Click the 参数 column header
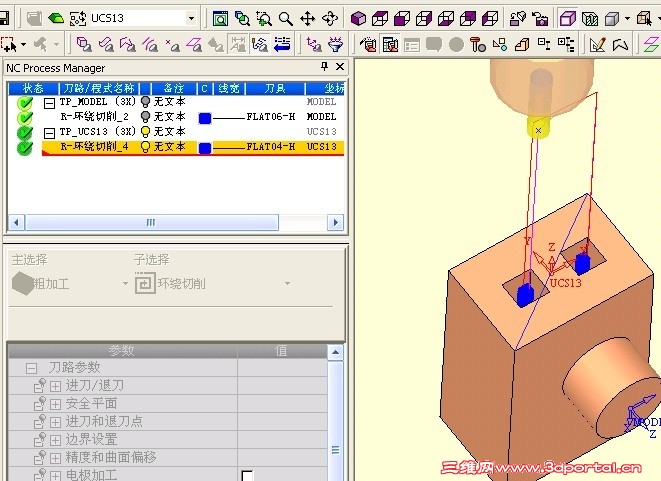Image resolution: width=661 pixels, height=481 pixels. (x=122, y=351)
